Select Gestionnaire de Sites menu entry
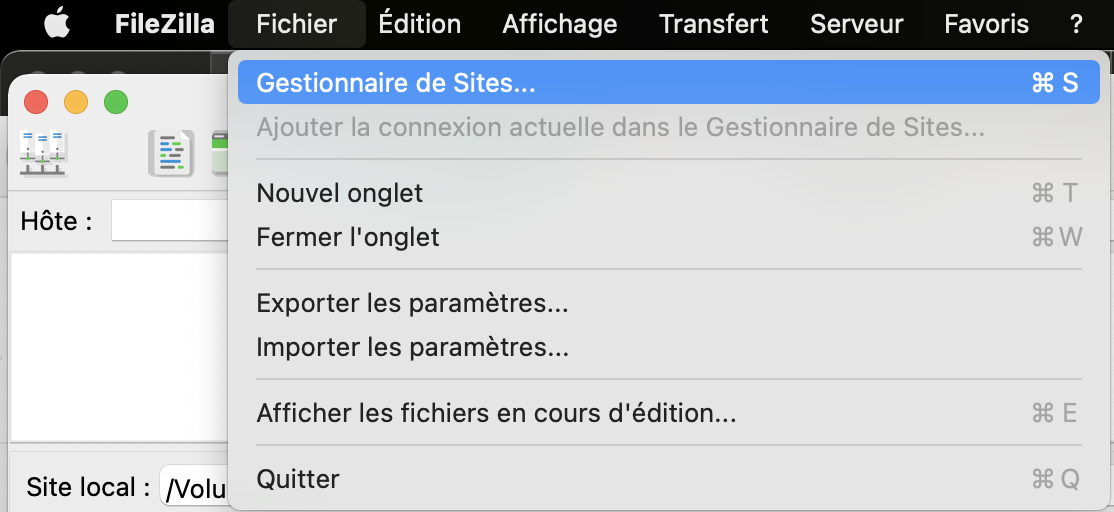 669,82
